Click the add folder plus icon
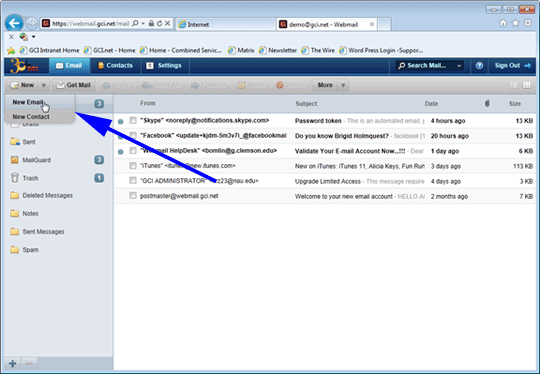540x374 pixels. coord(13,363)
